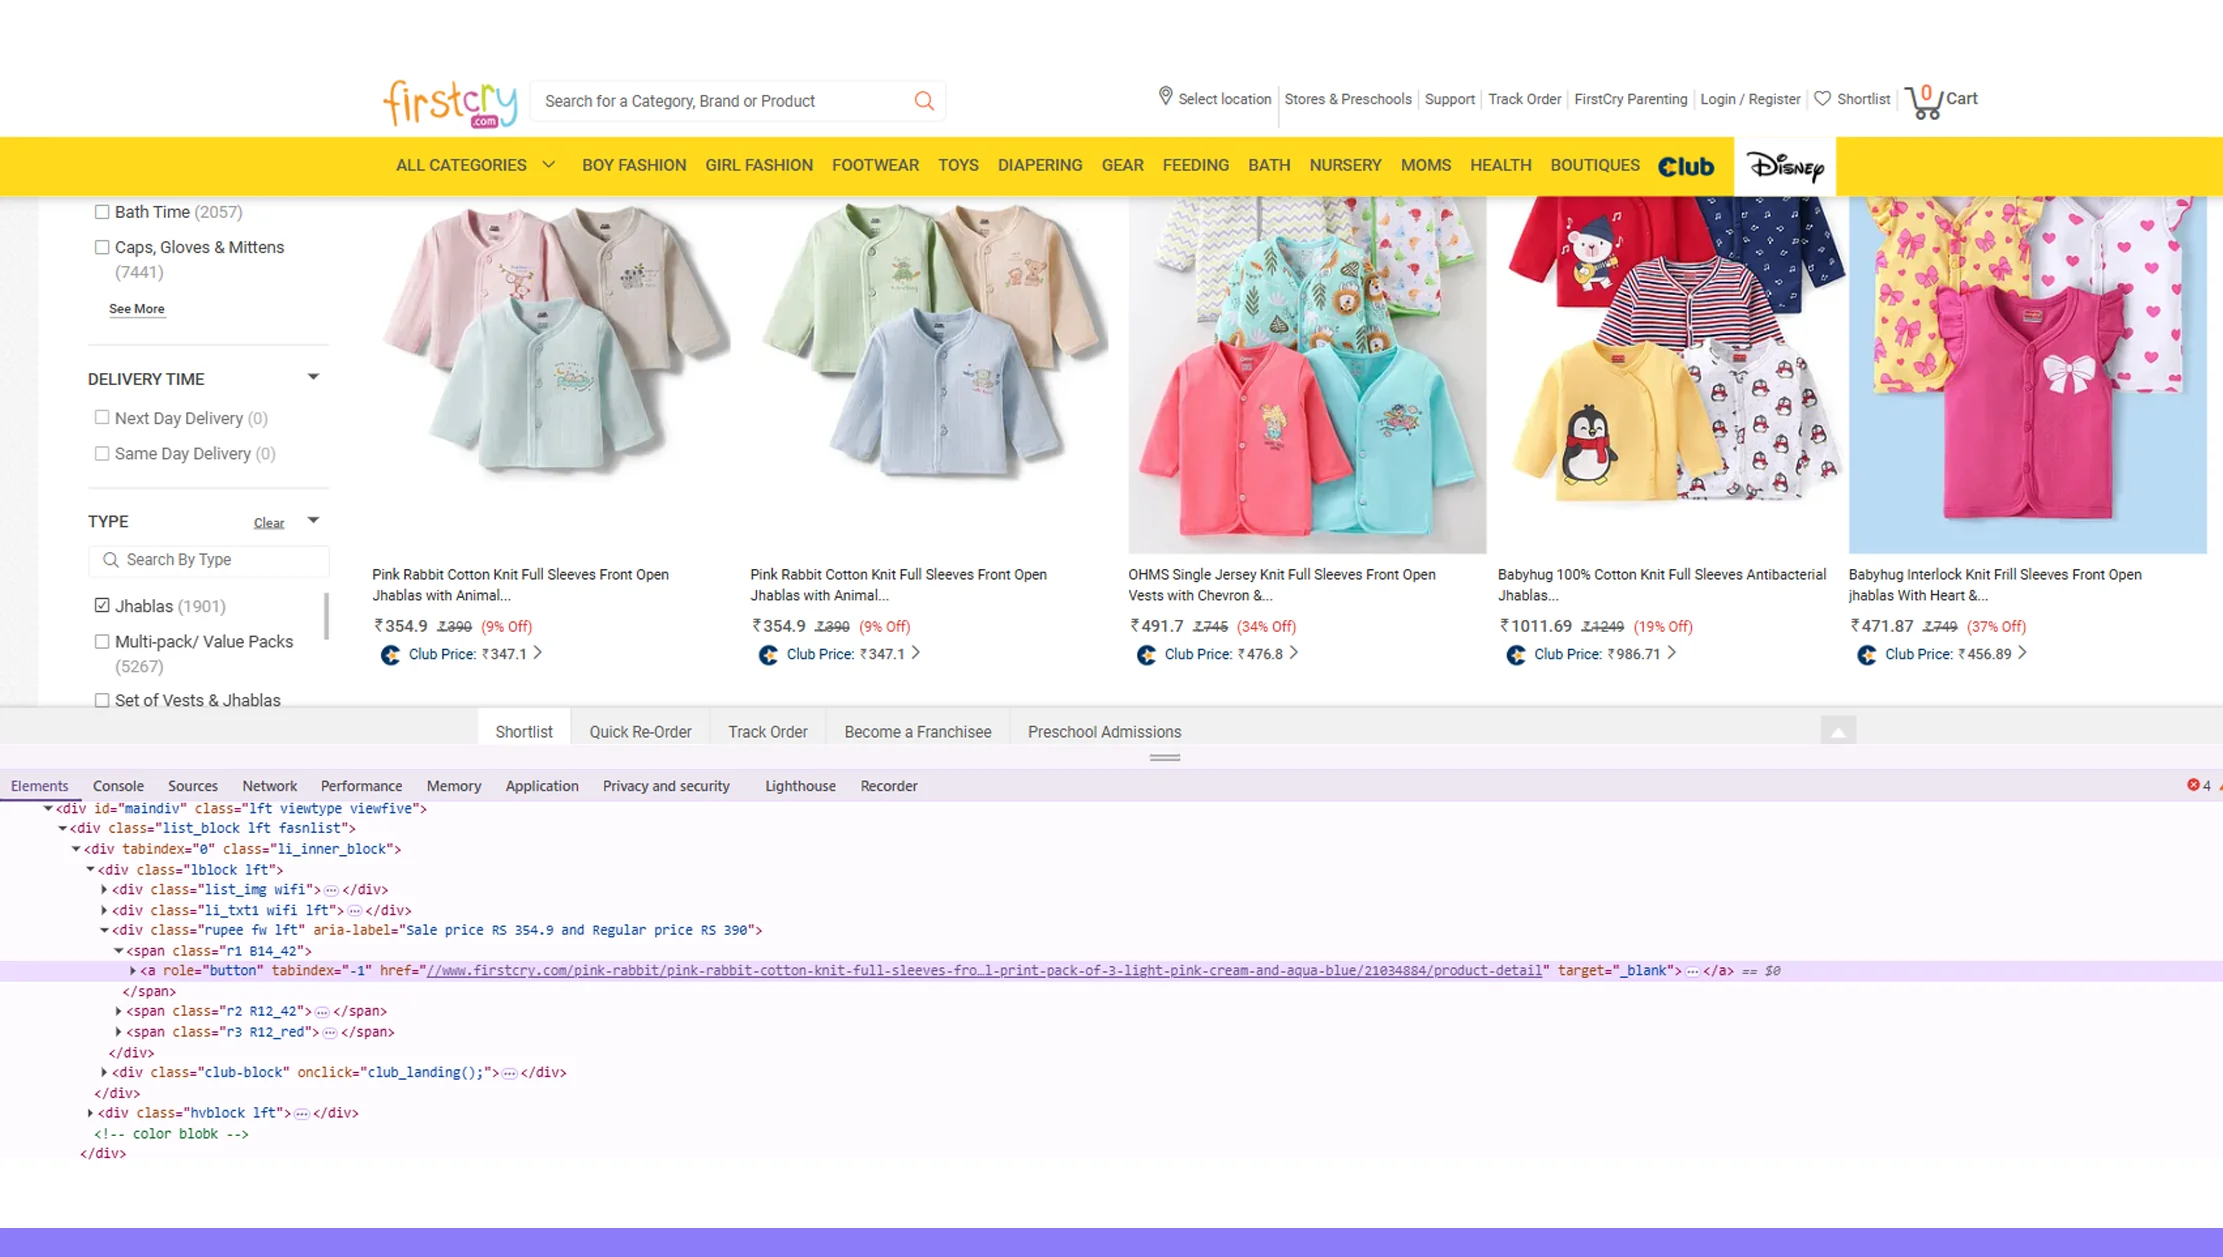This screenshot has height=1257, width=2223.
Task: Switch to the Console tab in DevTools
Action: [x=118, y=787]
